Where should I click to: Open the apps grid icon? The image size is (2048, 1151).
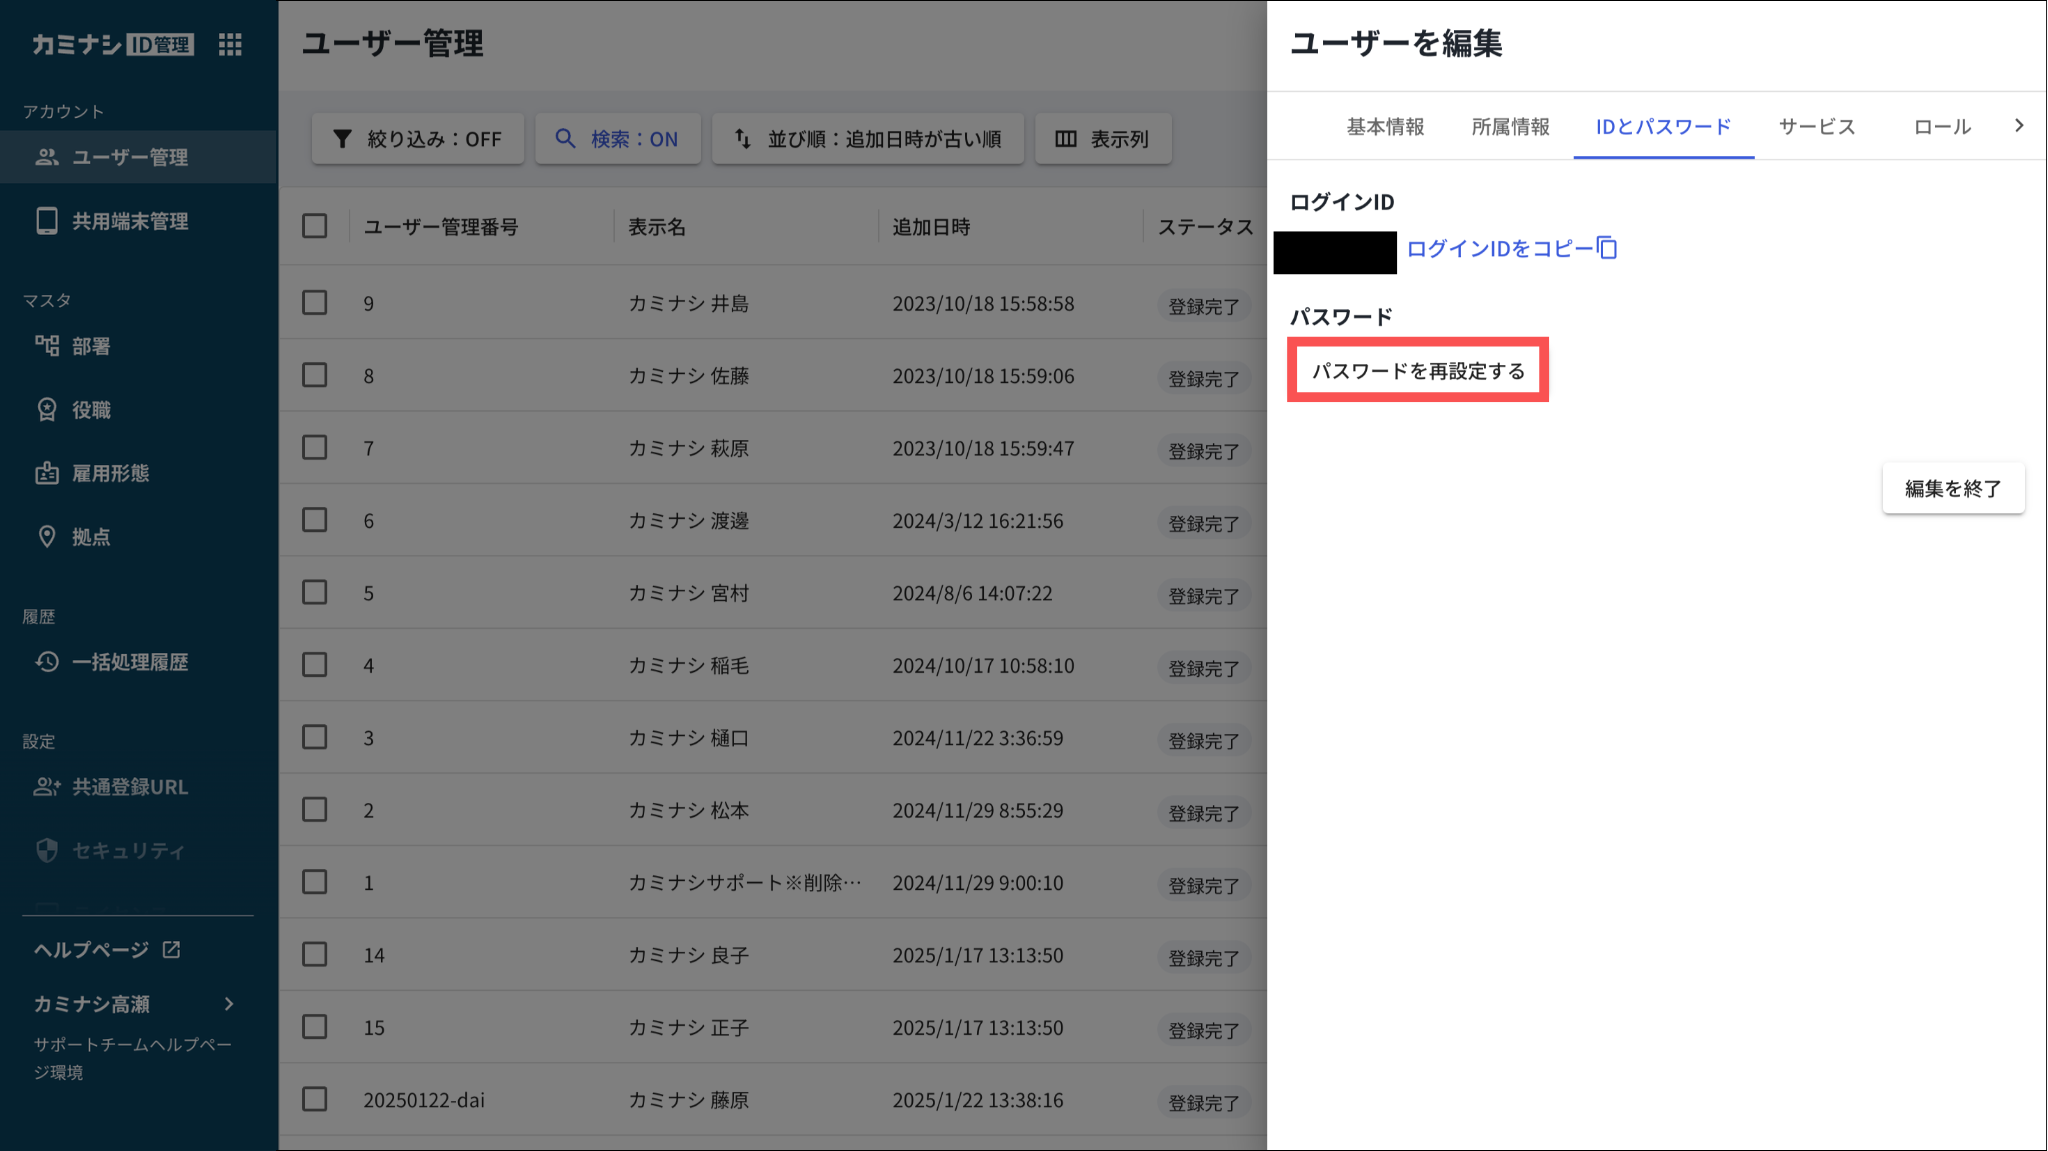230,44
